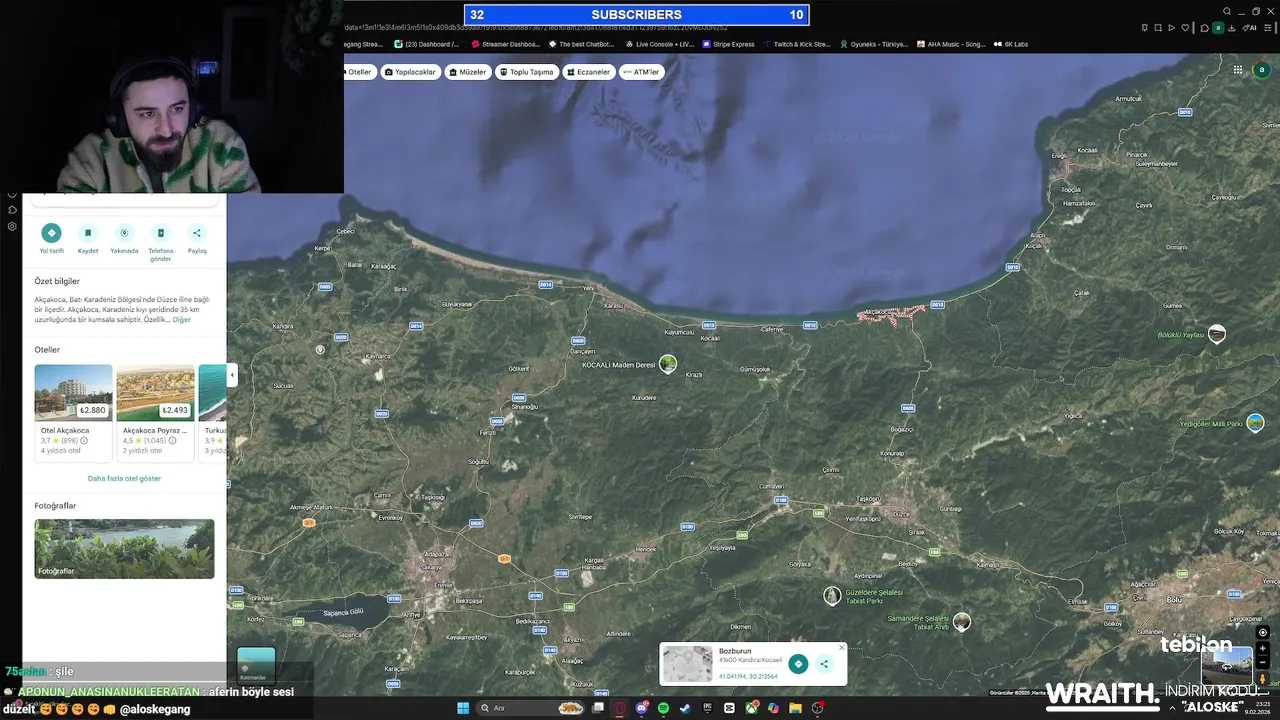This screenshot has height=720, width=1280.
Task: Open Discord from the taskbar
Action: coord(641,708)
